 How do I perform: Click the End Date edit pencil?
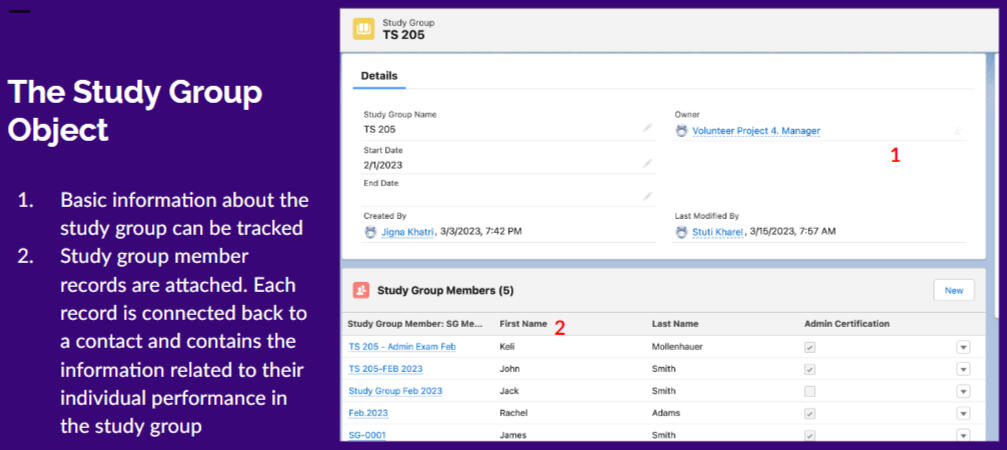point(648,197)
